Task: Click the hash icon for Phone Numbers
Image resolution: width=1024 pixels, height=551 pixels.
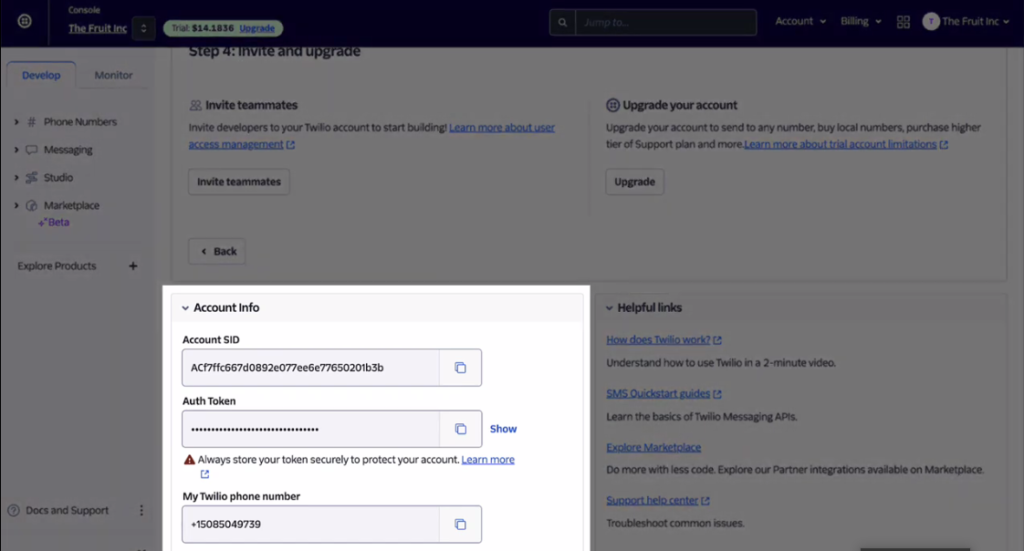Action: click(x=31, y=121)
